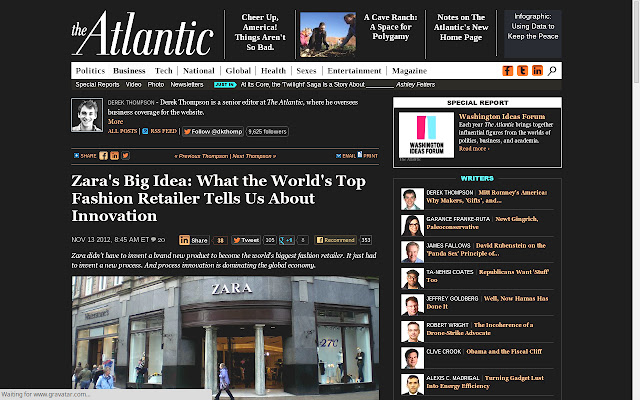The height and width of the screenshot is (400, 640).
Task: Click the Cave Ranch story thumbnail
Action: pyautogui.click(x=328, y=34)
